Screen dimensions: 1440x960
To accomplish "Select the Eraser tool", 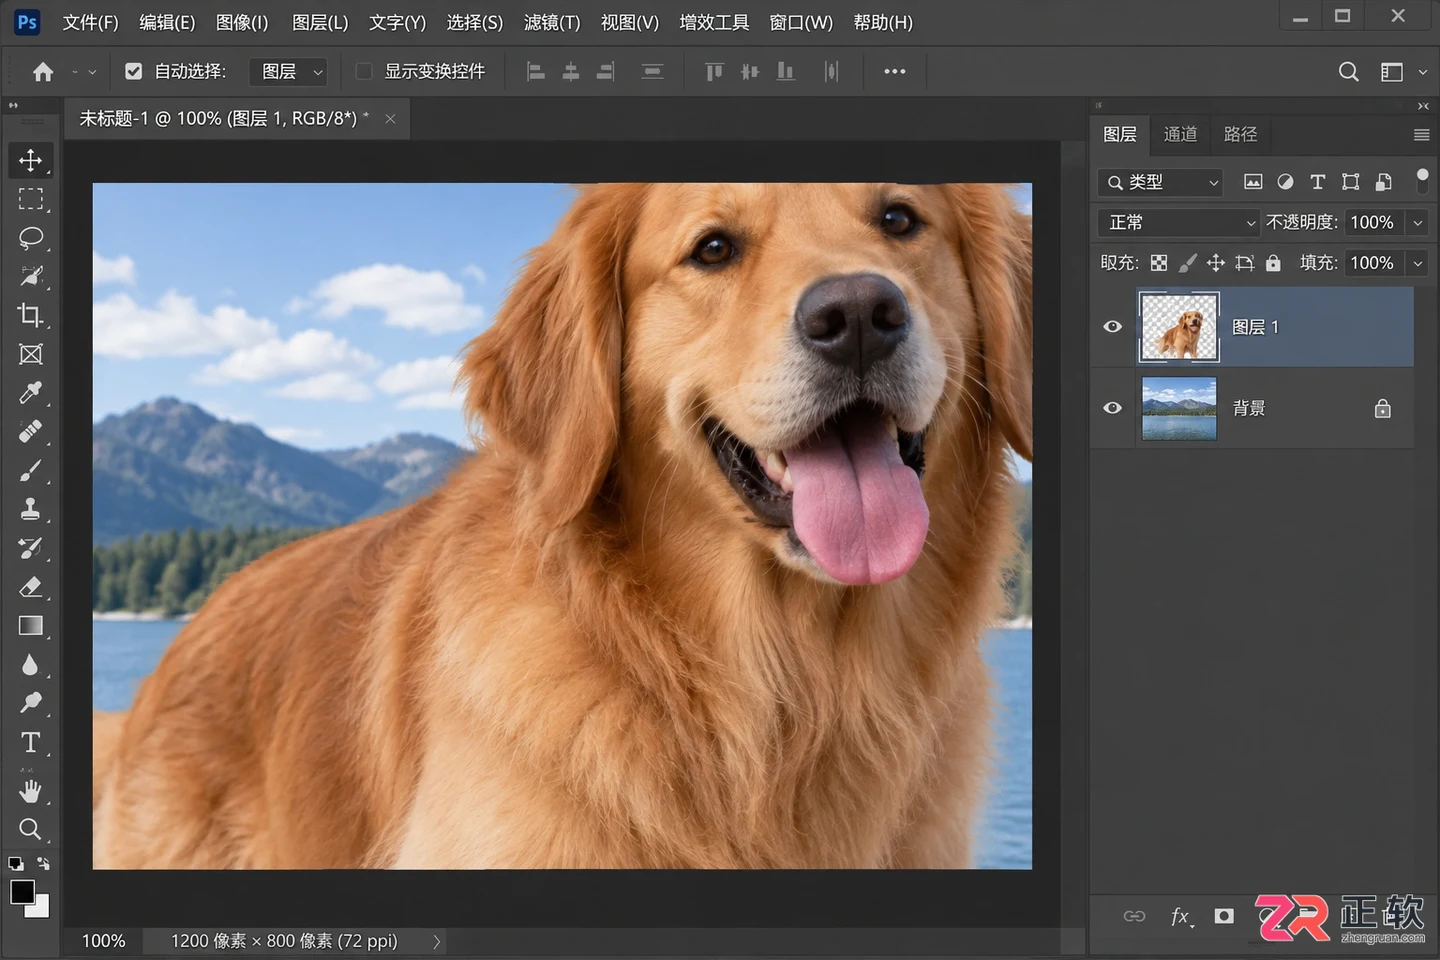I will [30, 587].
